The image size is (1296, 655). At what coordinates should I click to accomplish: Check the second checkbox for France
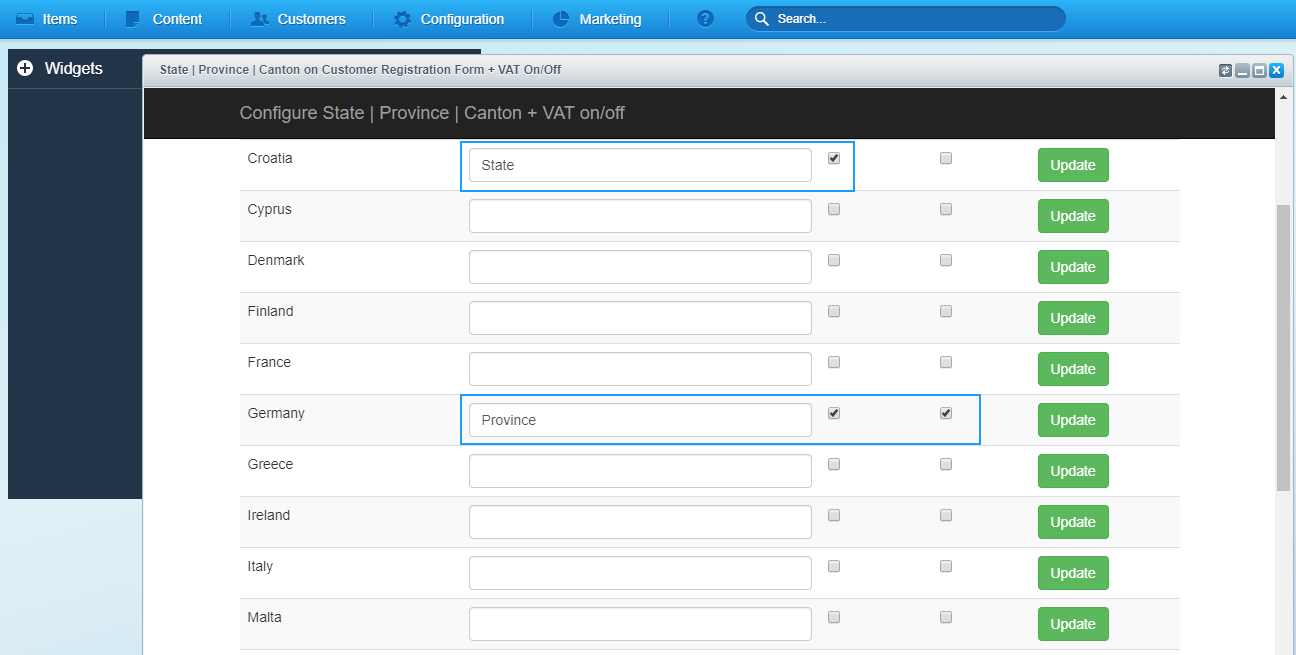(x=946, y=362)
